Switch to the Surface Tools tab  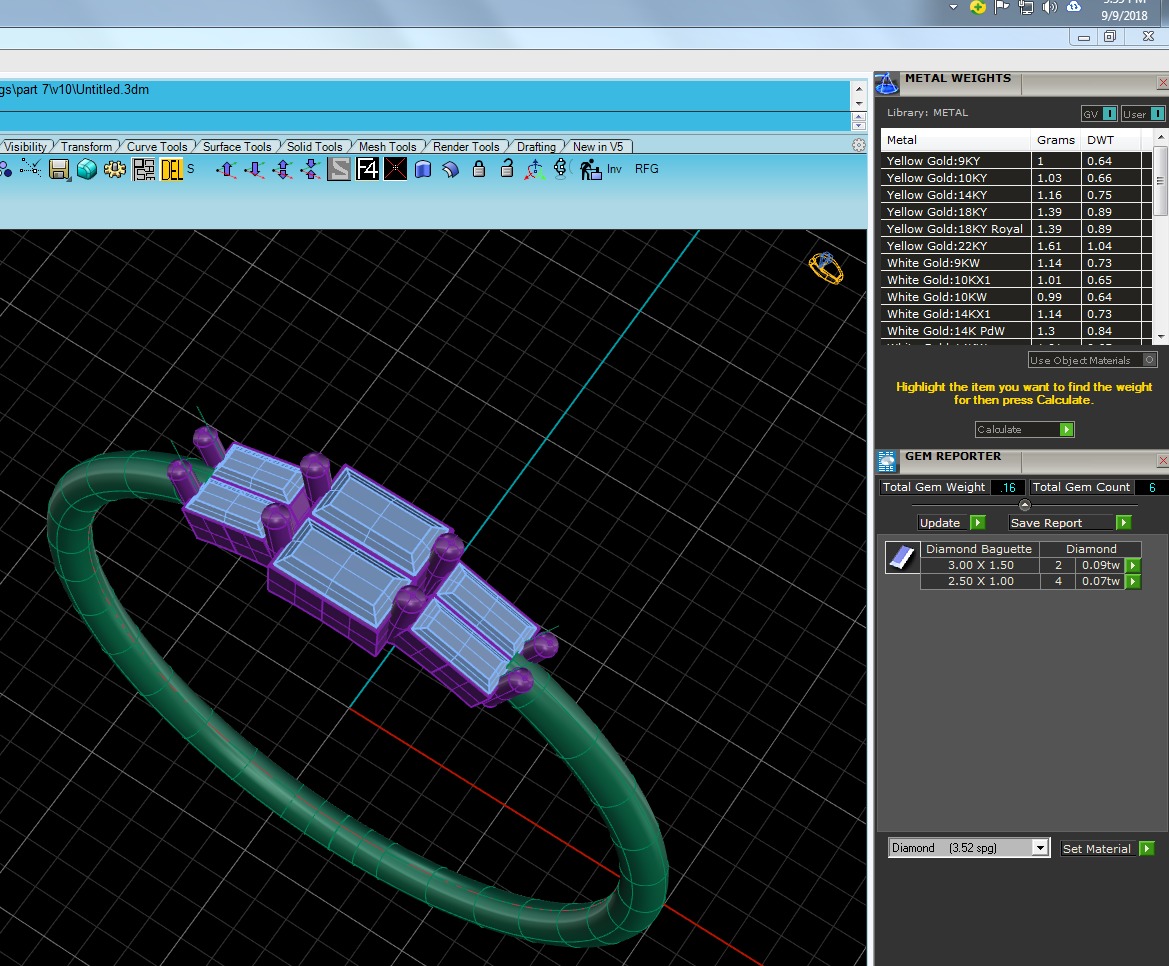(x=237, y=147)
